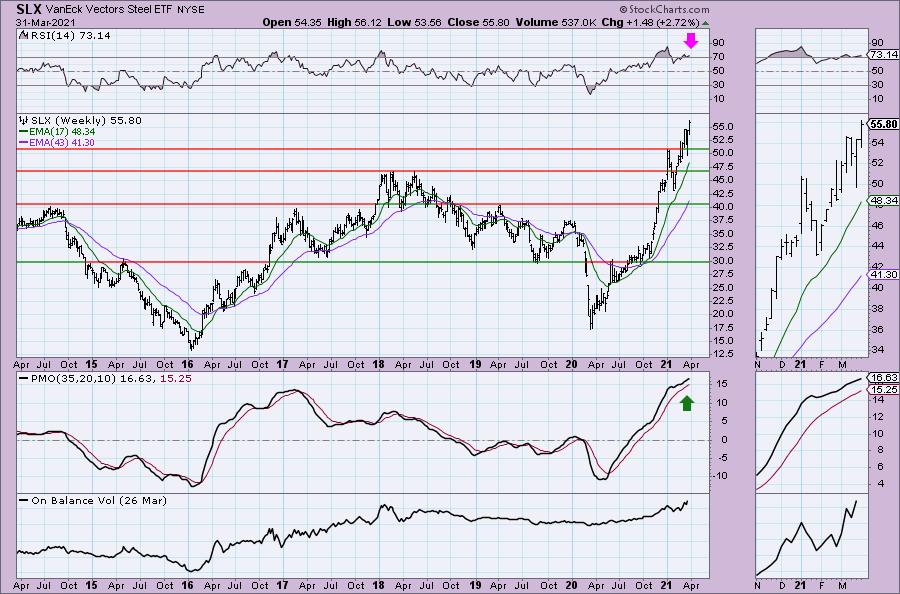Open the StockCharts.com copyright link
The image size is (900, 594).
[x=664, y=9]
